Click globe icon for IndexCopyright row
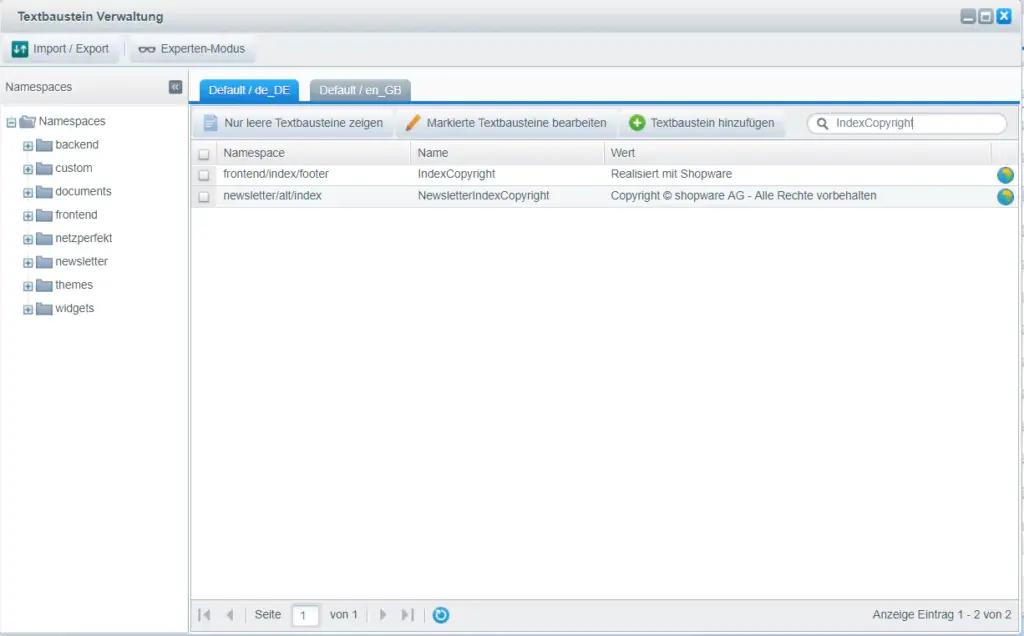1024x636 pixels. pos(1005,175)
